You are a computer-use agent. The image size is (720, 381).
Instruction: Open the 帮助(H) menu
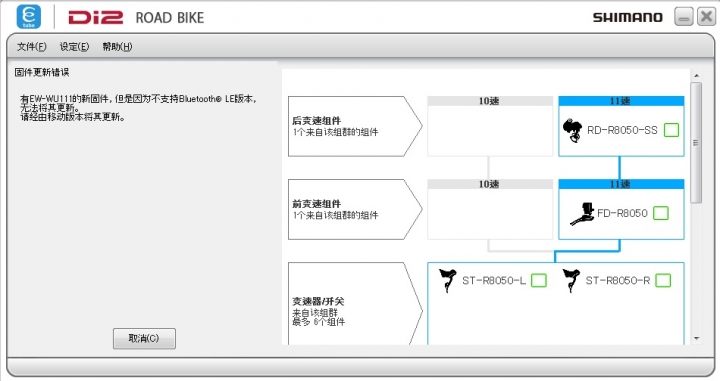(117, 46)
